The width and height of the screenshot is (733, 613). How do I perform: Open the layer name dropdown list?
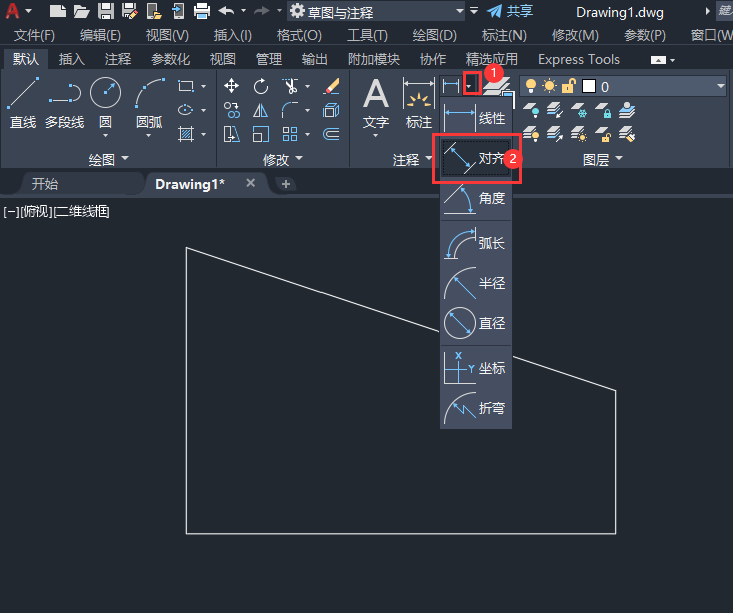(720, 87)
